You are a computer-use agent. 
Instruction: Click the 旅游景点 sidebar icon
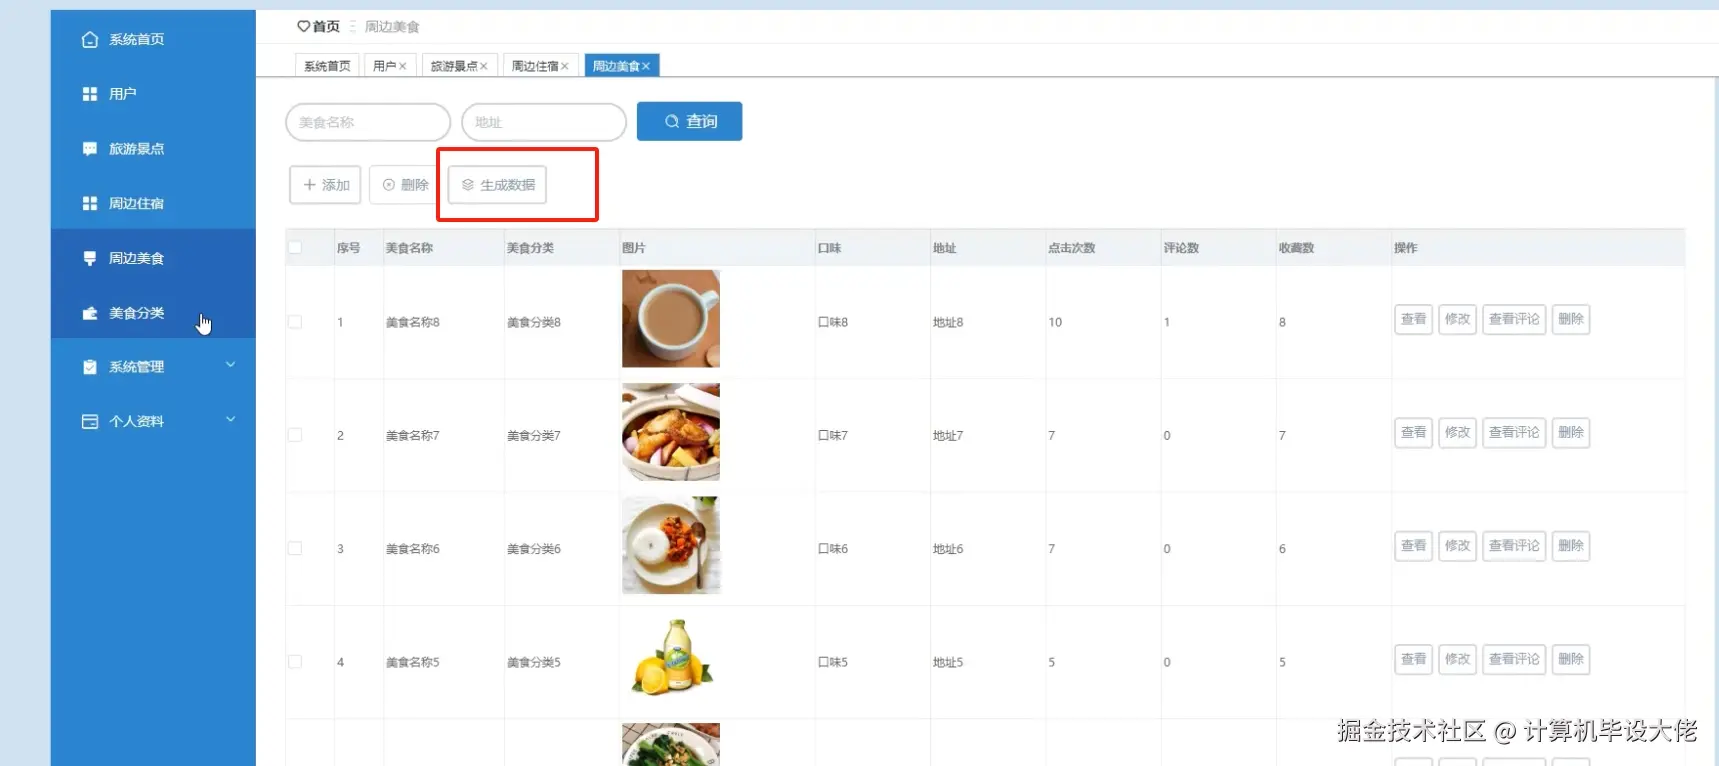click(90, 149)
